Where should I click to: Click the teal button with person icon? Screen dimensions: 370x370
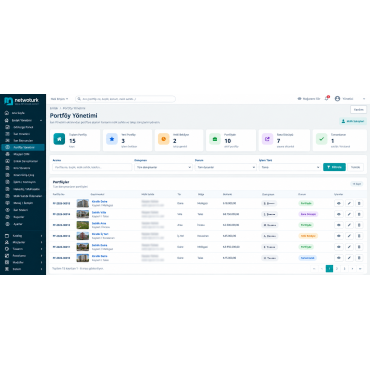click(353, 121)
